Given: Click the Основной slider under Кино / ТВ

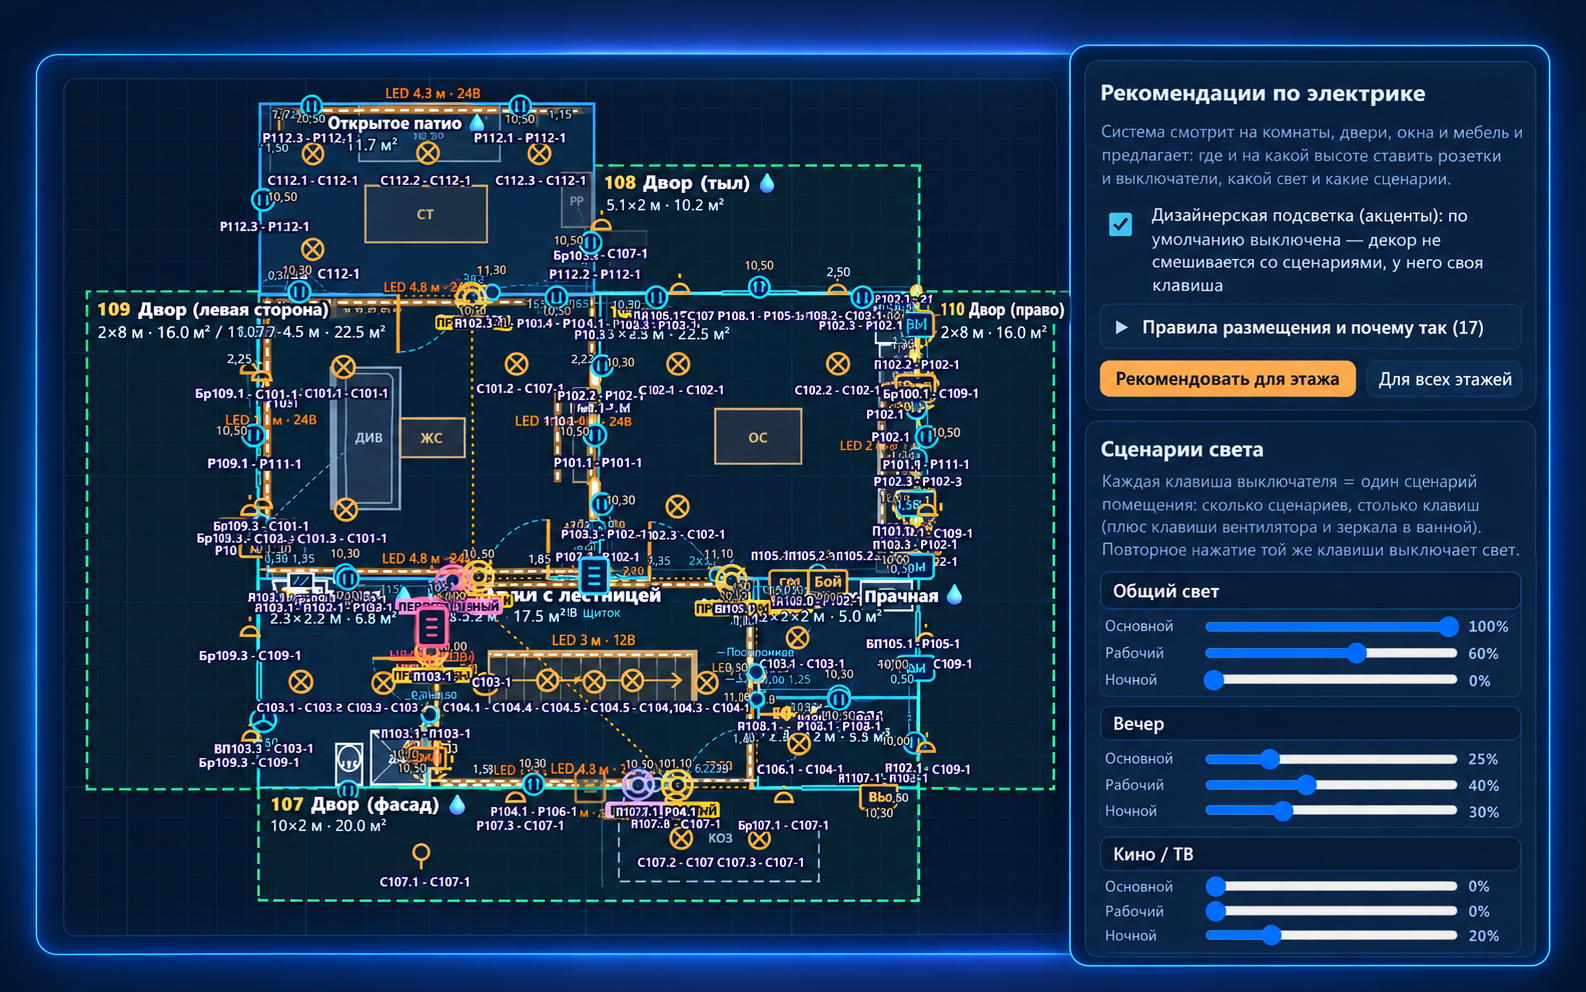Looking at the screenshot, I should pos(1331,886).
